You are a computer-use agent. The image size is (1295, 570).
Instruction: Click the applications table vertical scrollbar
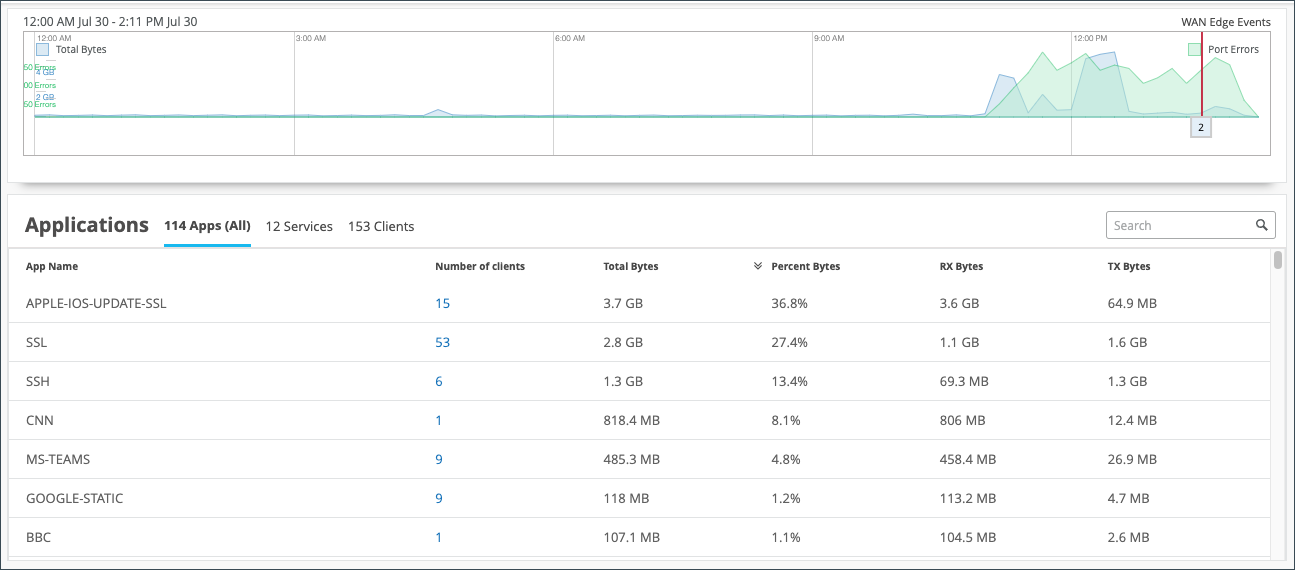pos(1278,262)
